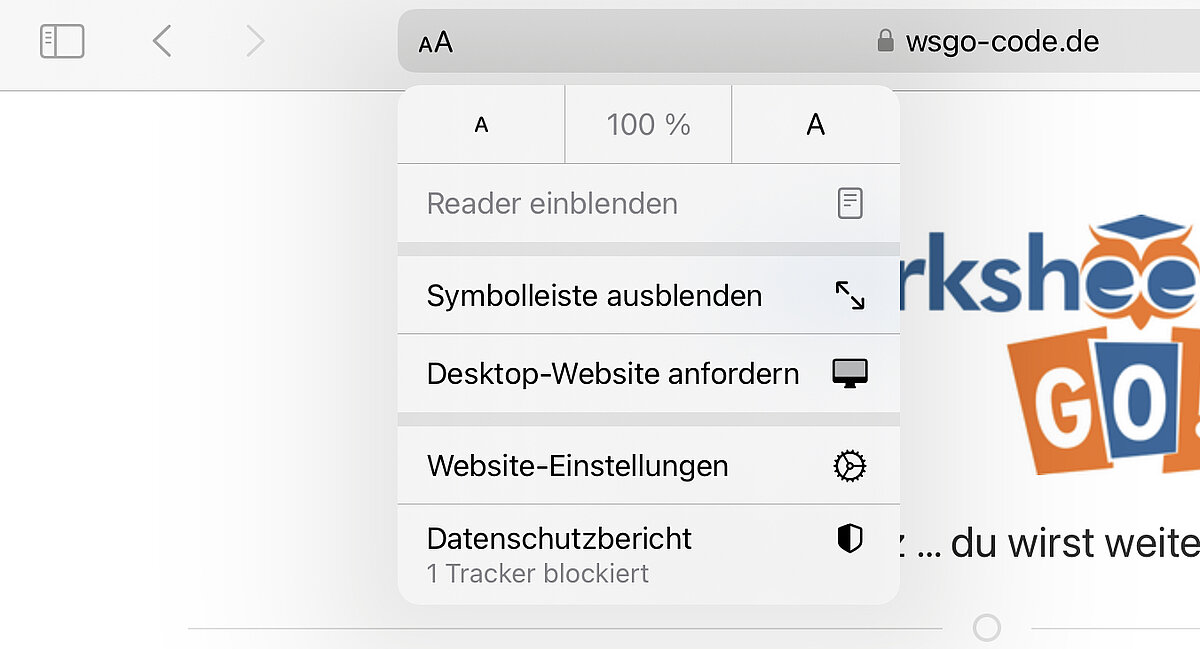
Task: Click the Reader page icon
Action: tap(850, 204)
